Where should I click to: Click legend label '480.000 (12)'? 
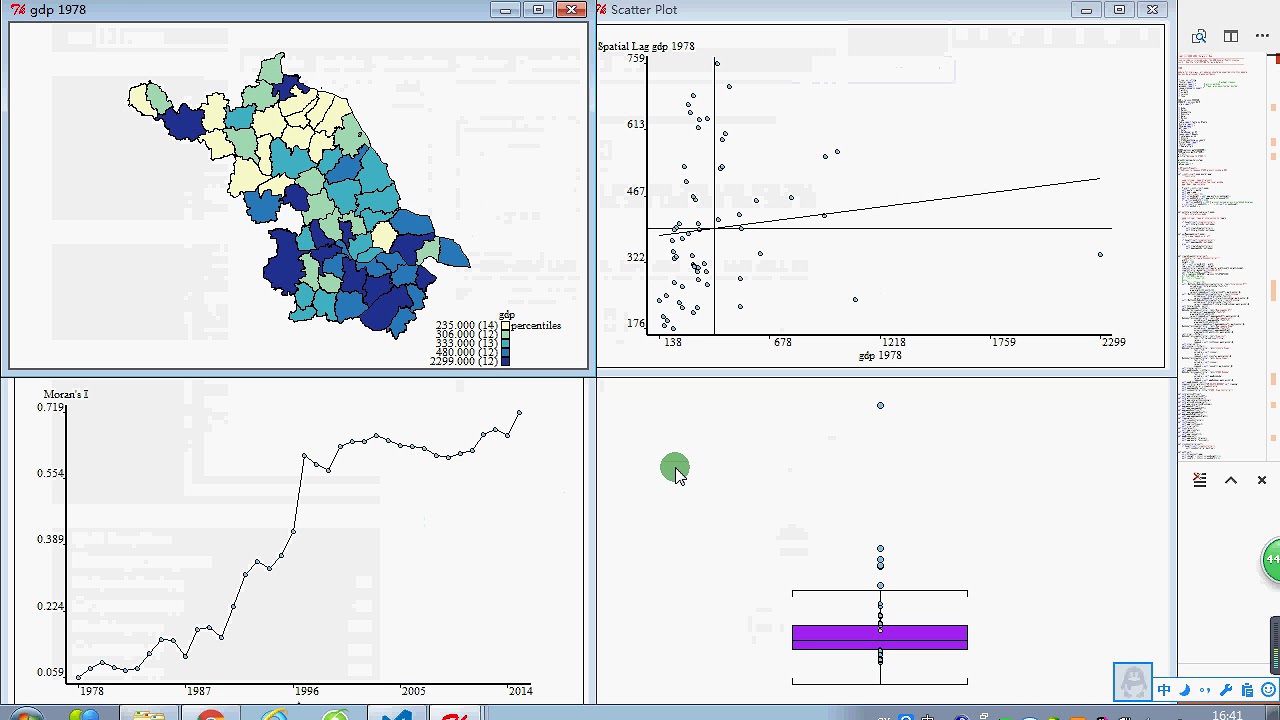(x=467, y=353)
